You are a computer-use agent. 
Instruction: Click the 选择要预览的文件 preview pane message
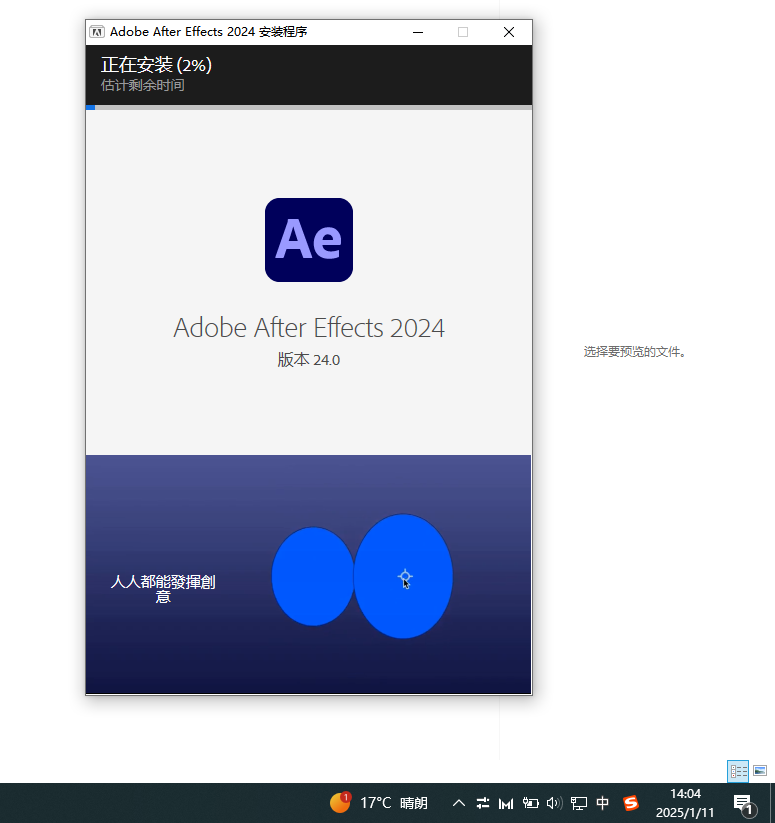click(634, 352)
